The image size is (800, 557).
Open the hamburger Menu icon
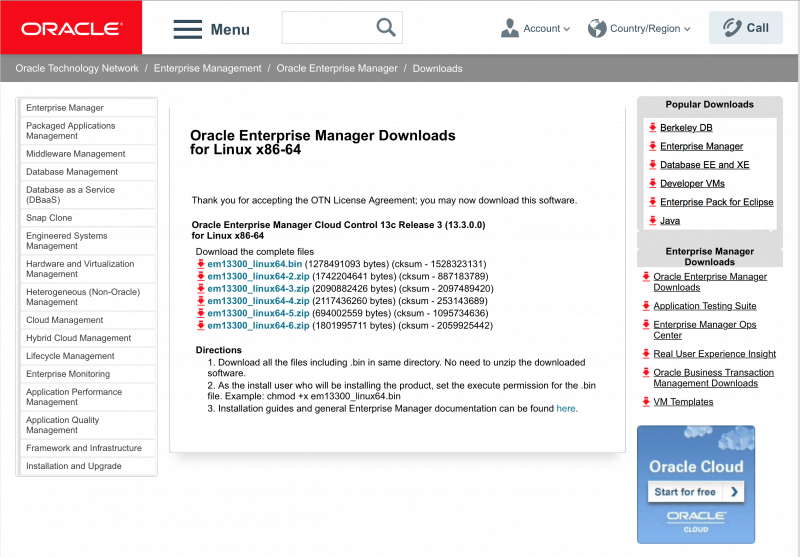188,29
